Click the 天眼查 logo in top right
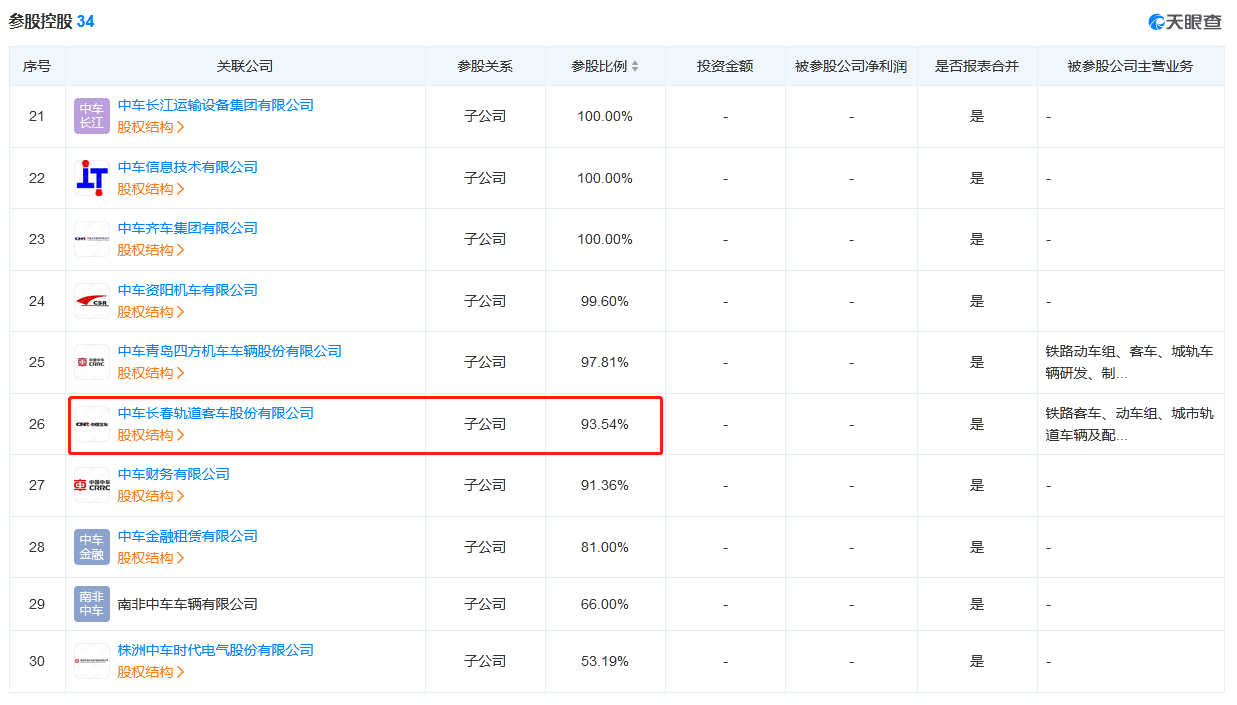 pos(1185,22)
